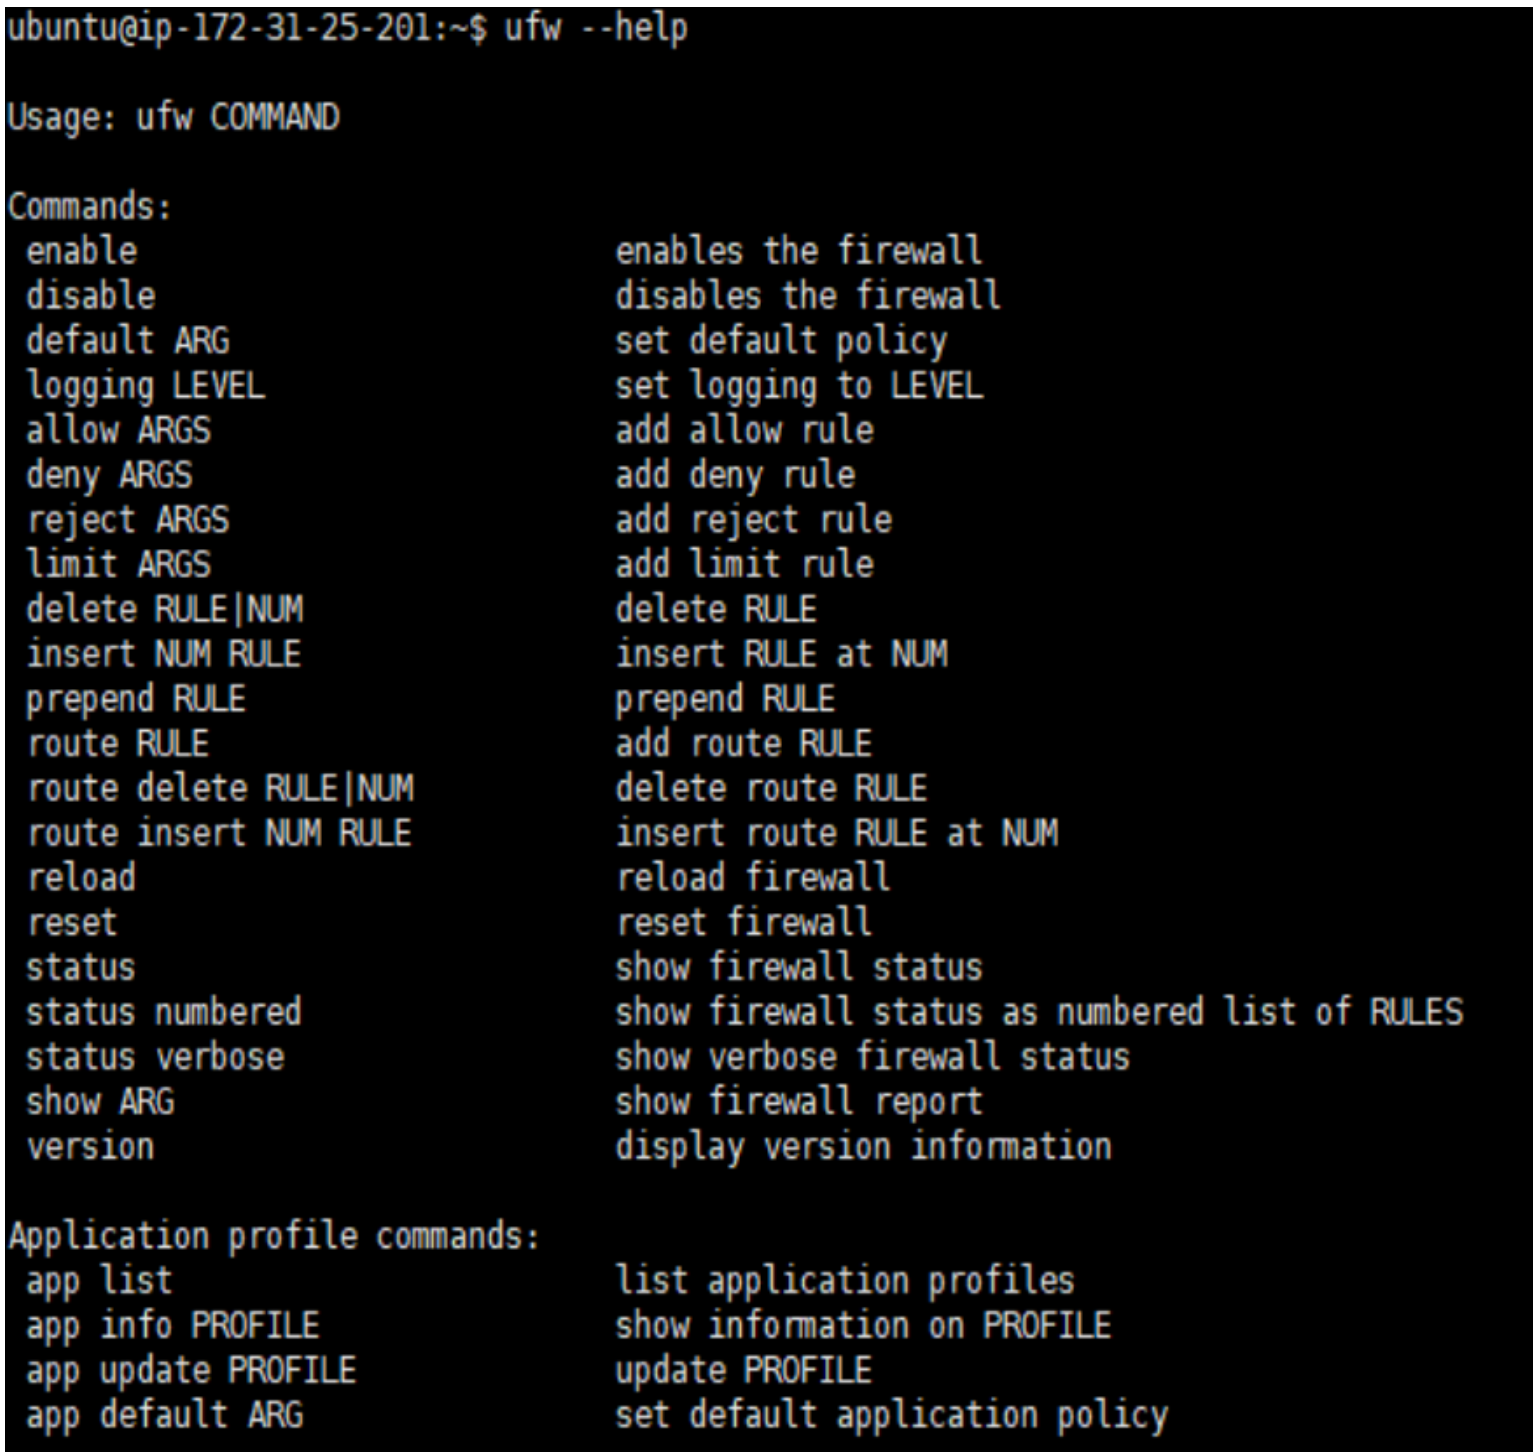The height and width of the screenshot is (1452, 1533).
Task: Click the 'limit ARGS' command text
Action: (119, 565)
